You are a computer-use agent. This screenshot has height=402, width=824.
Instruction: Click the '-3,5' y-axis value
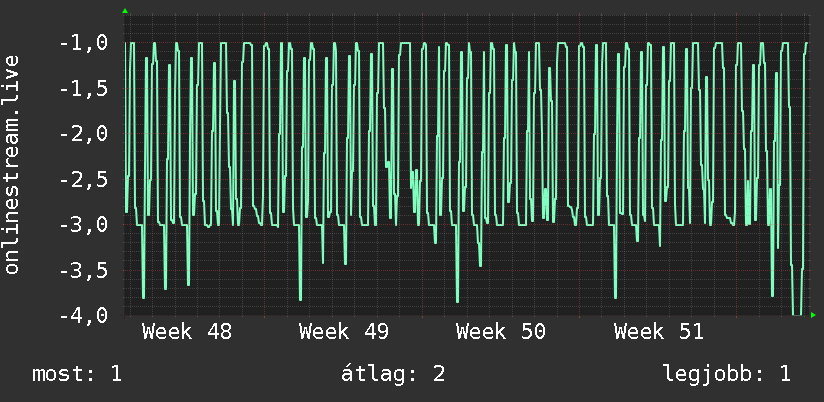84,271
